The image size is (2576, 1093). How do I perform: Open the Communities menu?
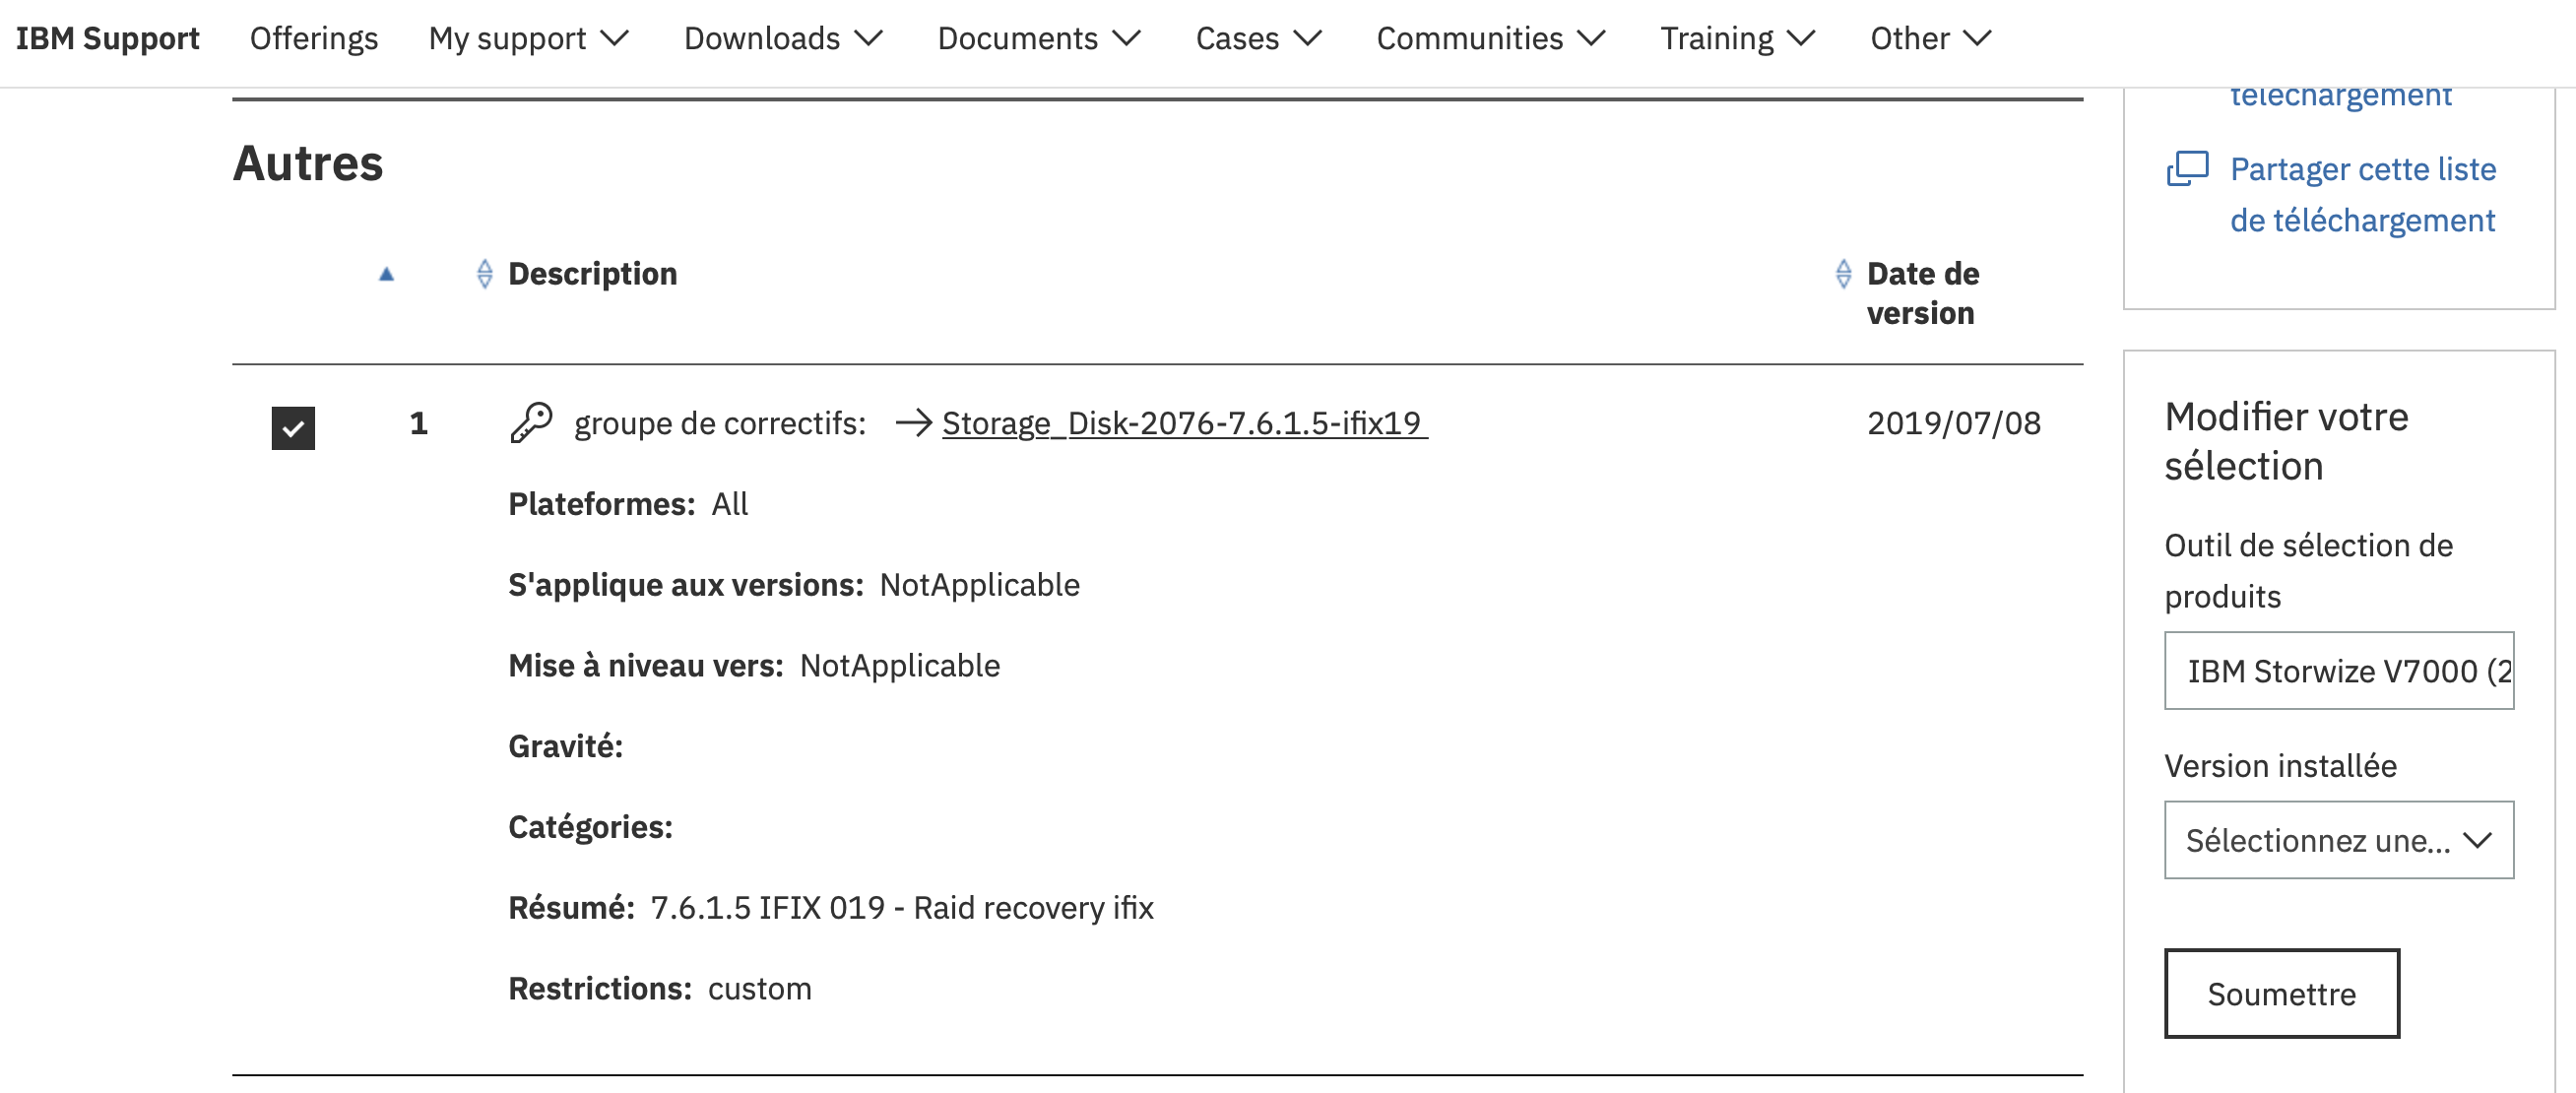1490,39
